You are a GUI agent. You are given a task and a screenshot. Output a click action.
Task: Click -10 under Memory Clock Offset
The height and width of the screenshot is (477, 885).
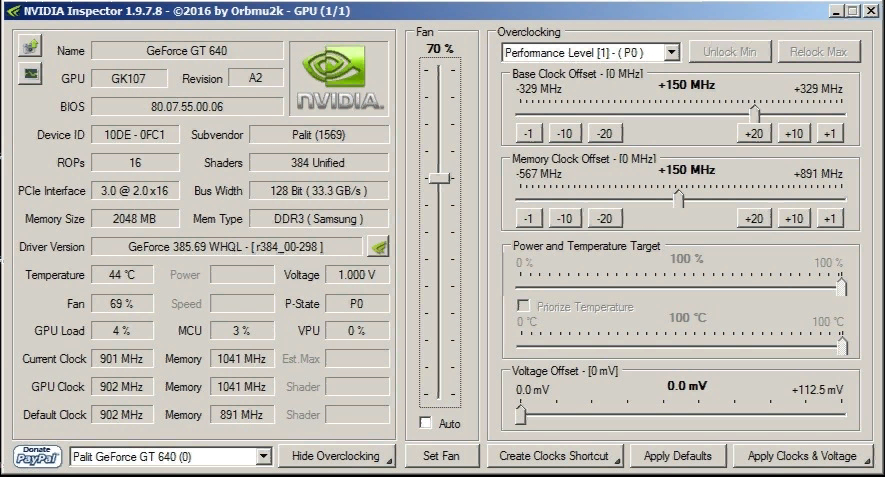(565, 218)
